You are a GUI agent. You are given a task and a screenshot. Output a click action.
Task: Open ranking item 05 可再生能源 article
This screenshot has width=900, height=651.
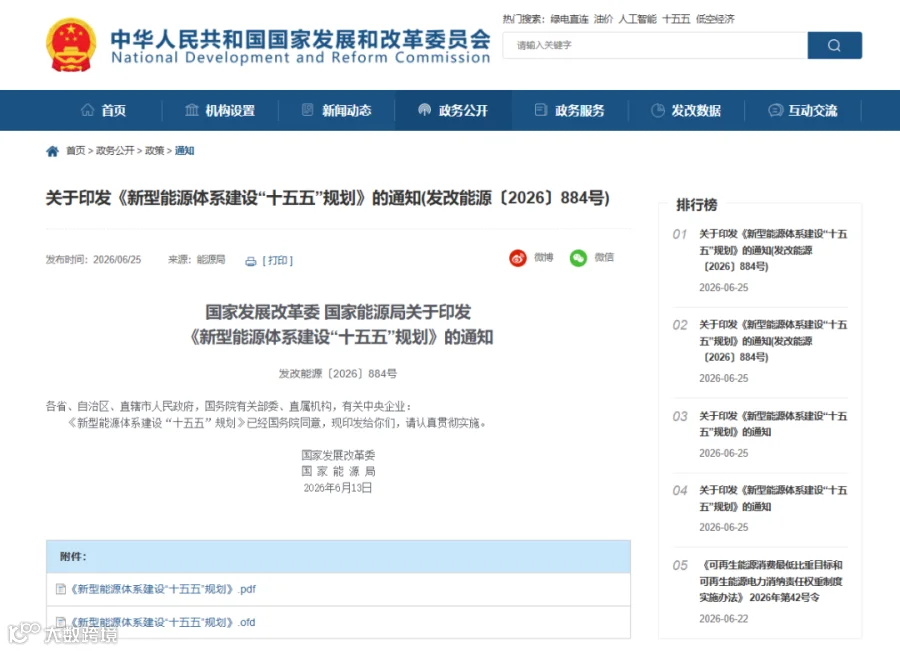(x=771, y=581)
